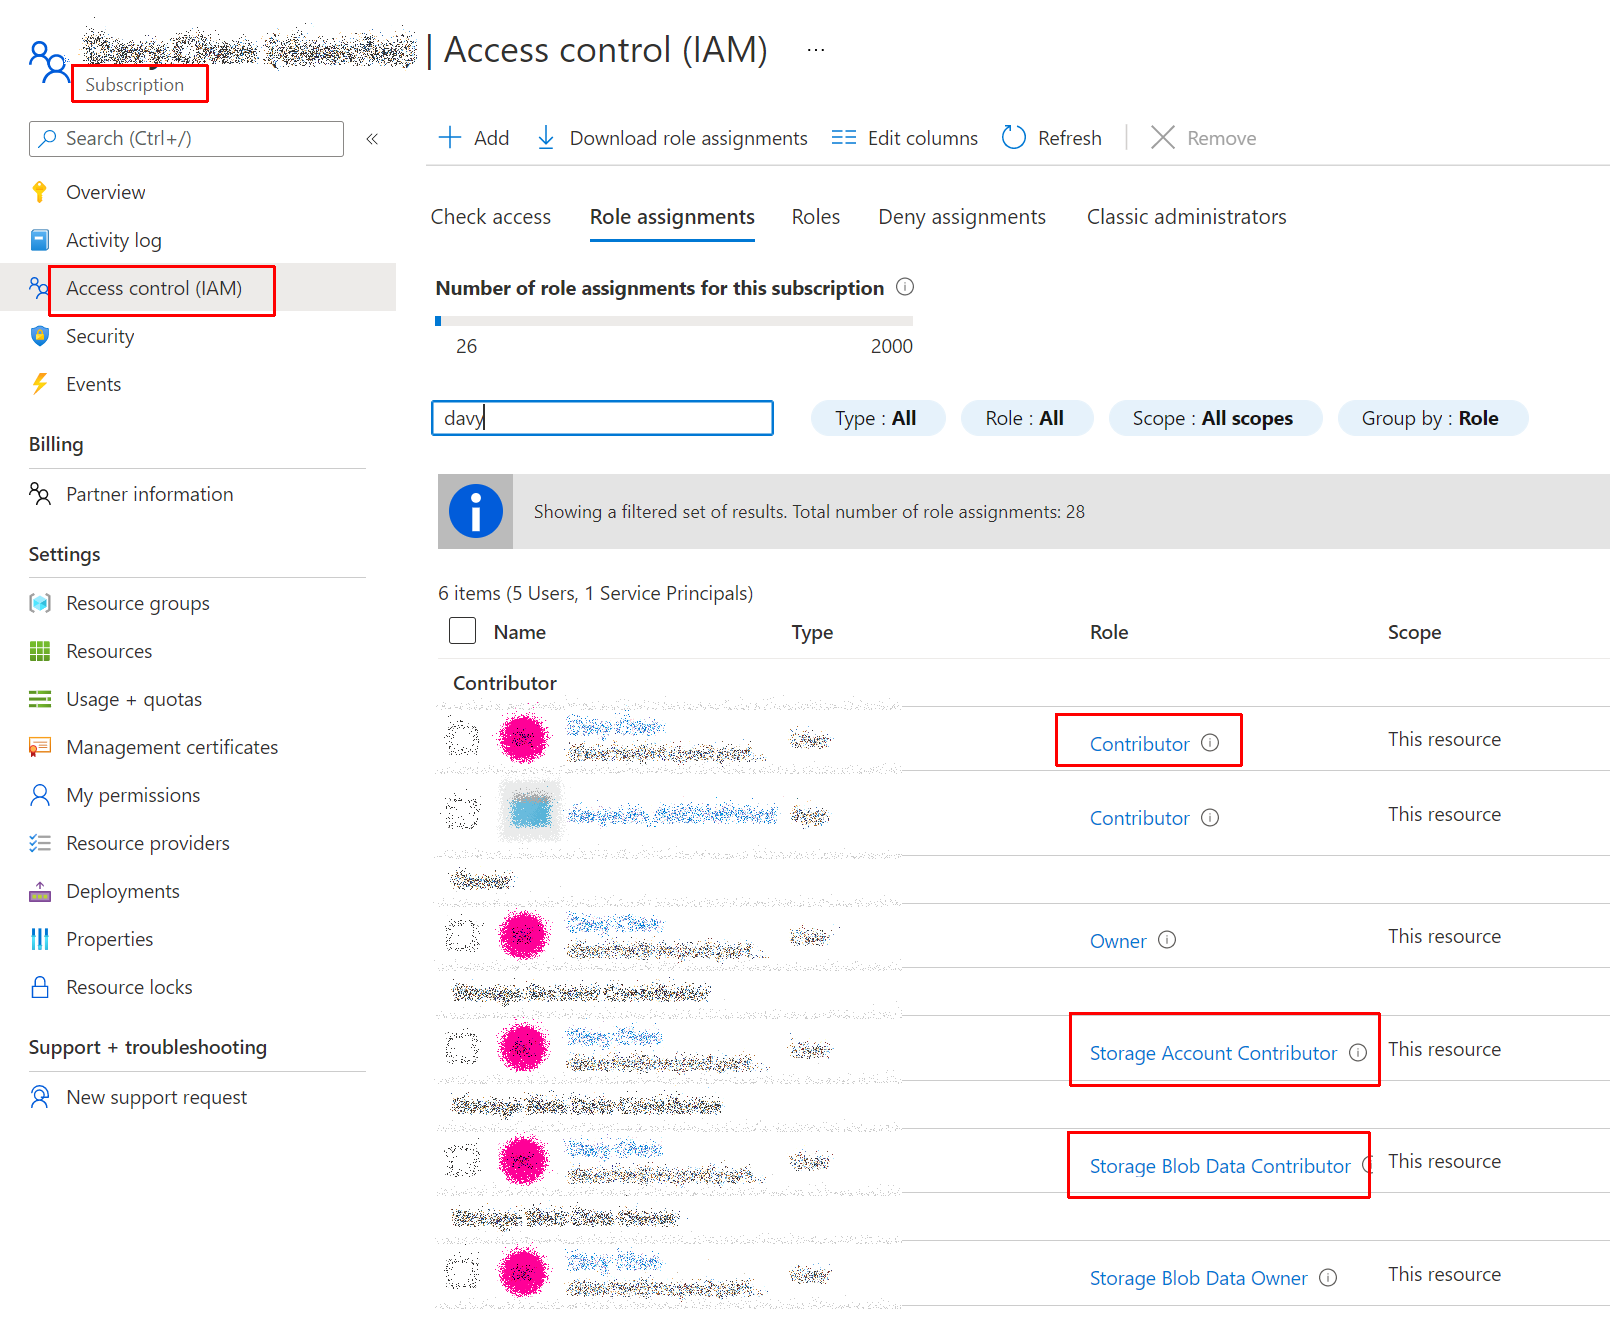1610x1337 pixels.
Task: Switch to the Check access tab
Action: pyautogui.click(x=491, y=217)
